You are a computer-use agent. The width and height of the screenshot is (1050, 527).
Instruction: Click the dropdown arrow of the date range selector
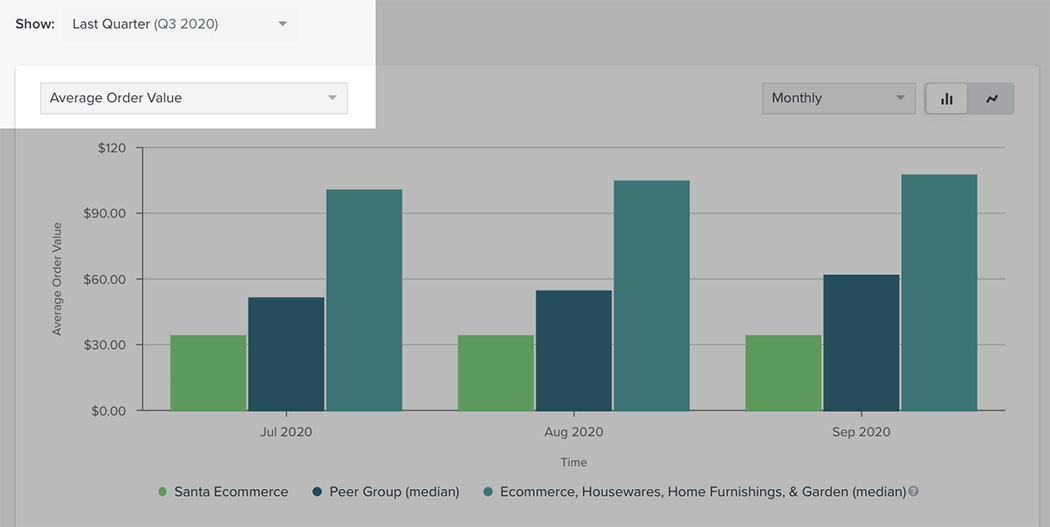pos(282,24)
